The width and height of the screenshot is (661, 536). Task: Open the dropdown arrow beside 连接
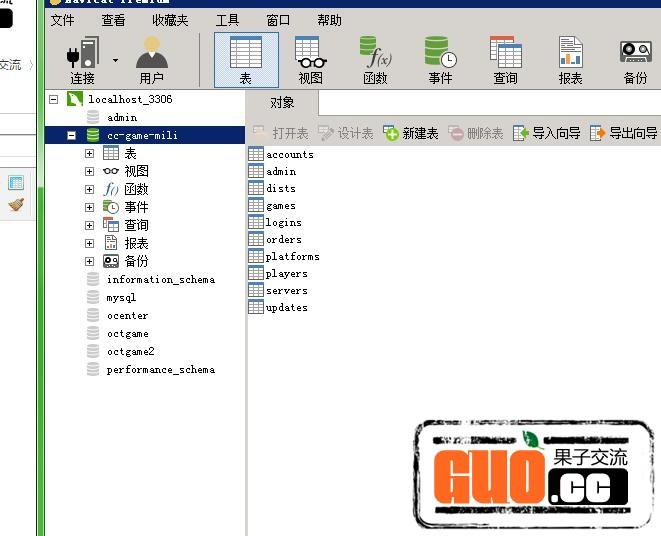pyautogui.click(x=115, y=61)
